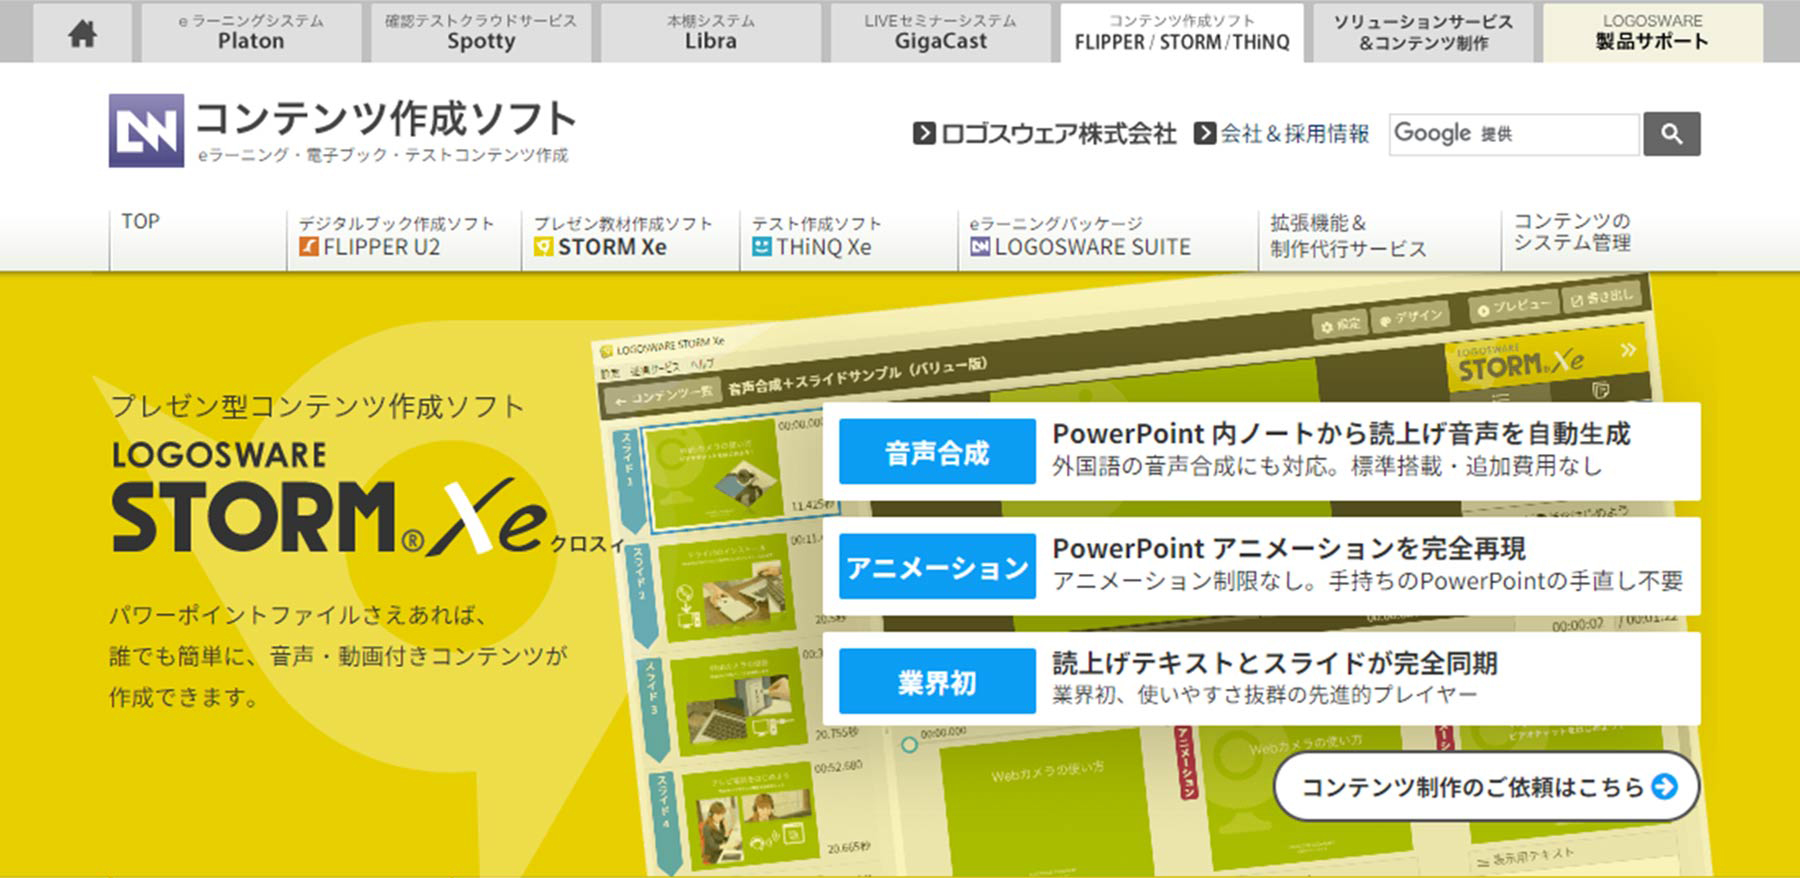This screenshot has height=878, width=1800.
Task: Click 外国語の音声合成にも対応 description text
Action: click(1327, 466)
